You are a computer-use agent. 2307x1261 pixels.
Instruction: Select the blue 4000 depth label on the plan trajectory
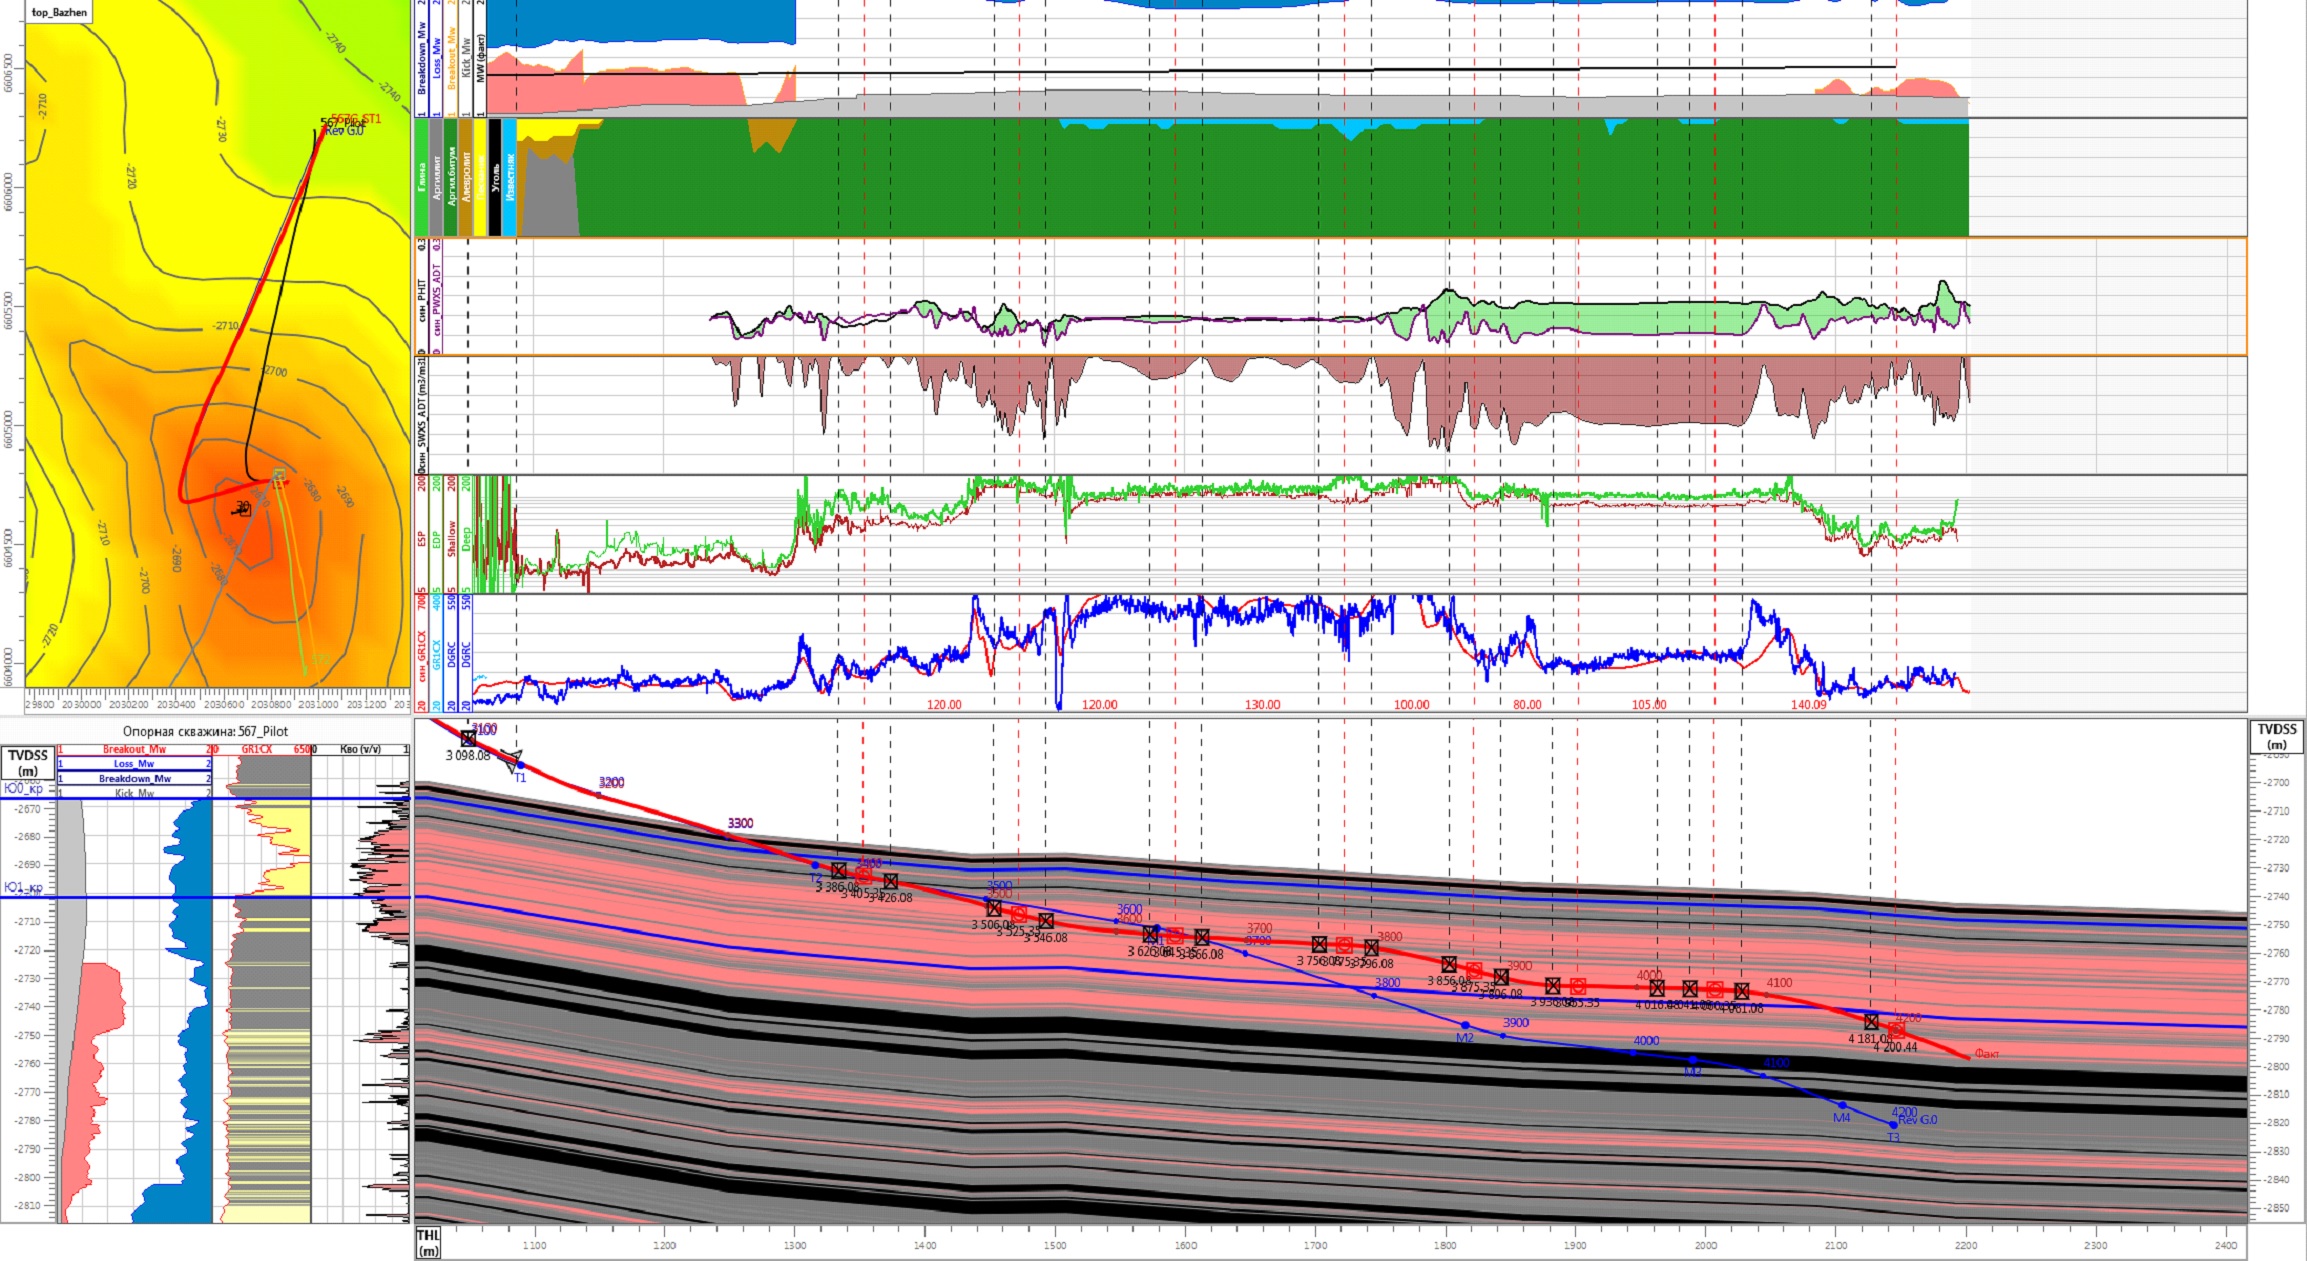coord(1646,1041)
